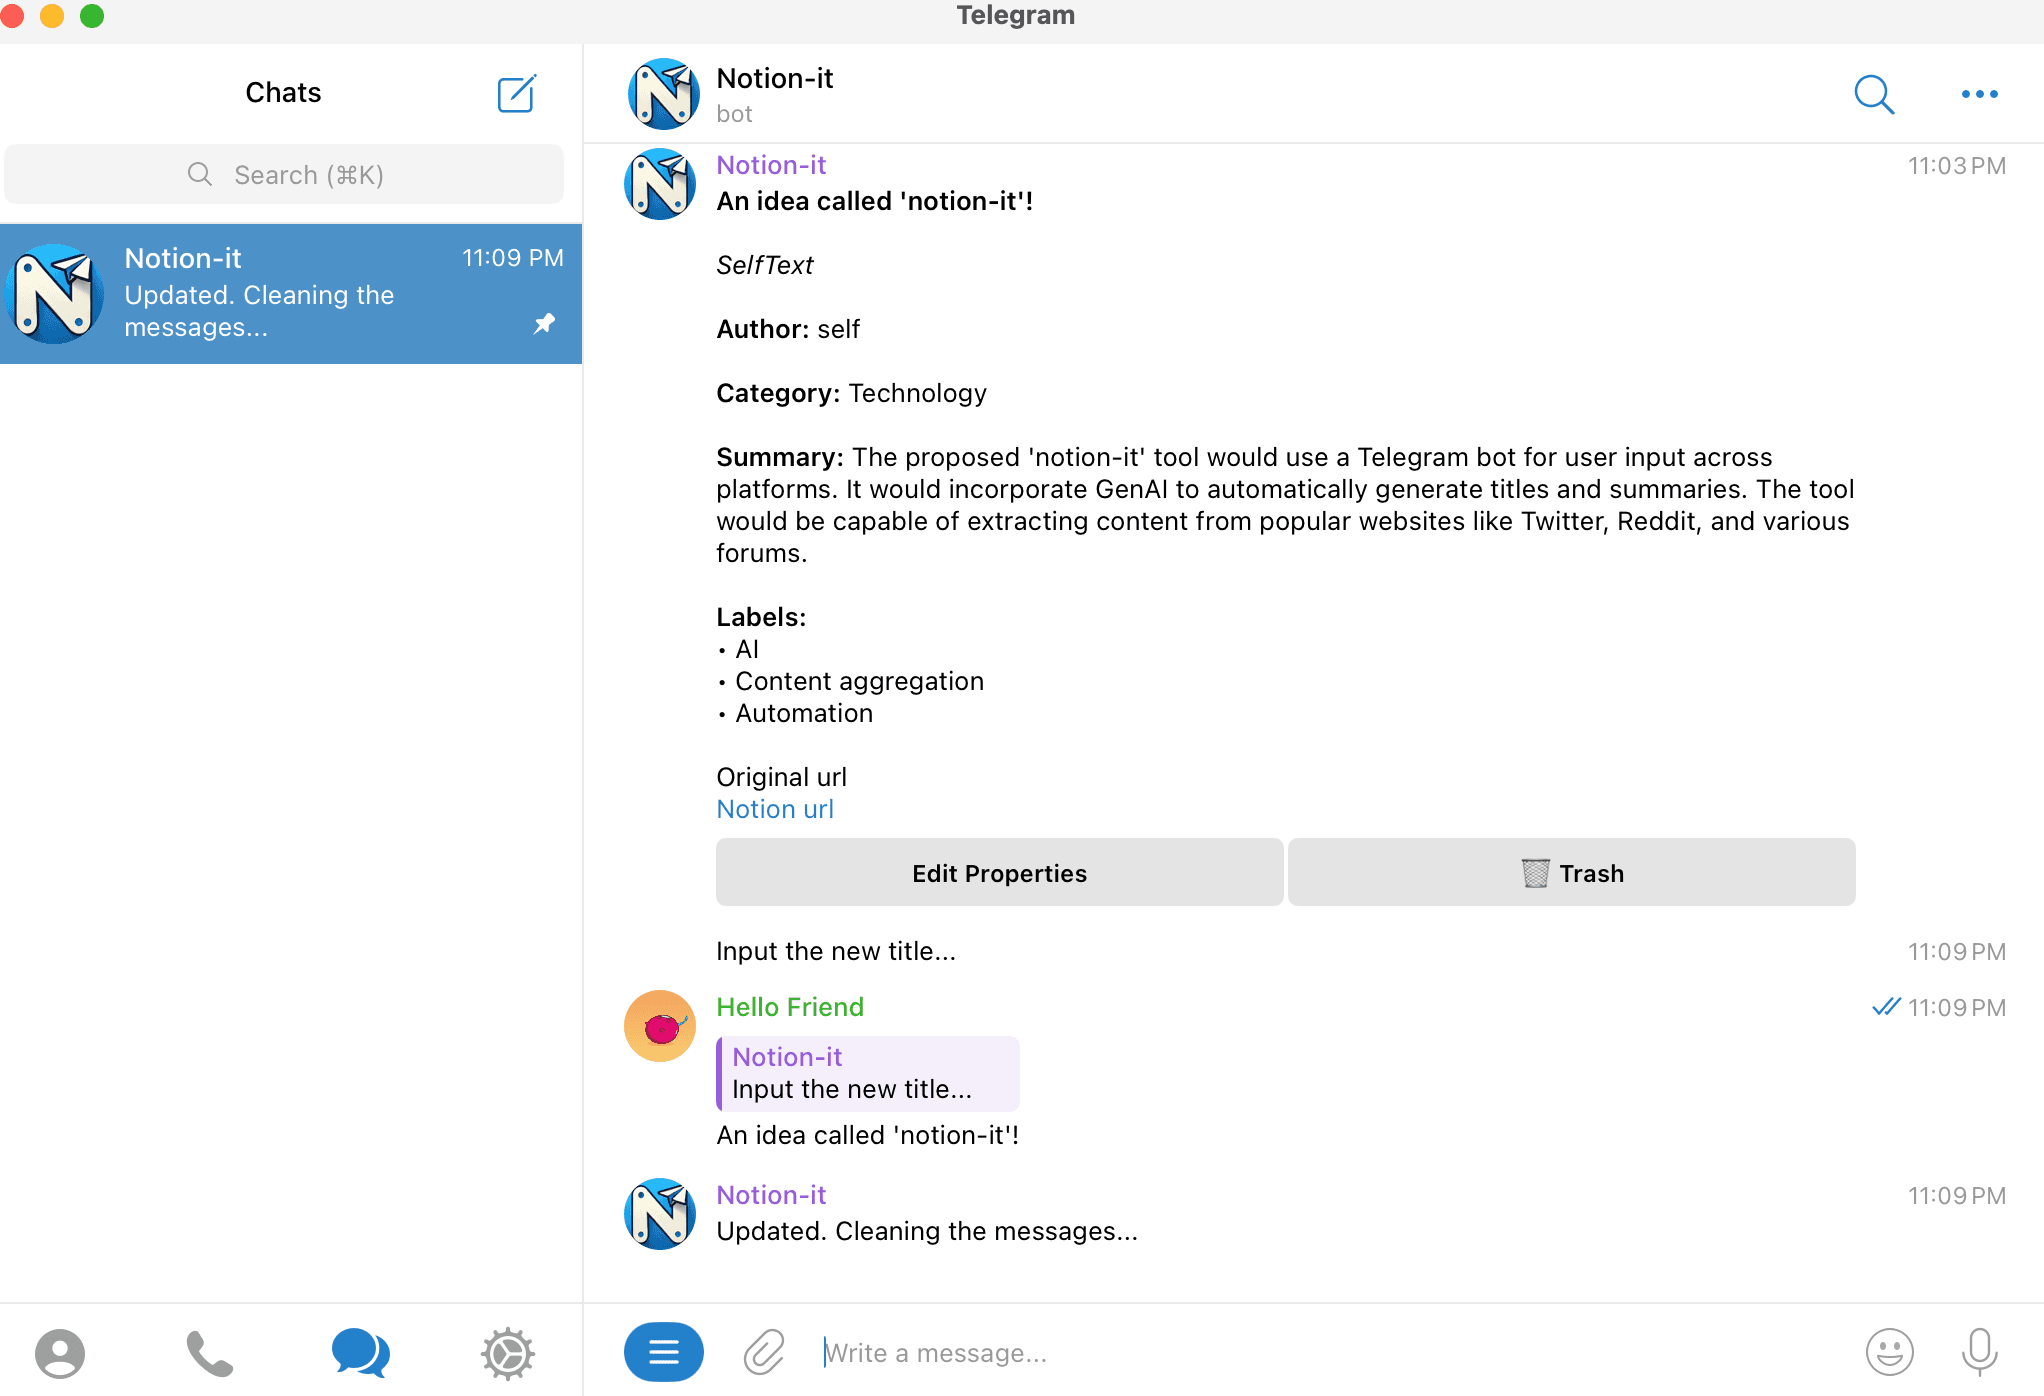Click the Hello Friend user avatar
2044x1396 pixels.
(x=660, y=1026)
